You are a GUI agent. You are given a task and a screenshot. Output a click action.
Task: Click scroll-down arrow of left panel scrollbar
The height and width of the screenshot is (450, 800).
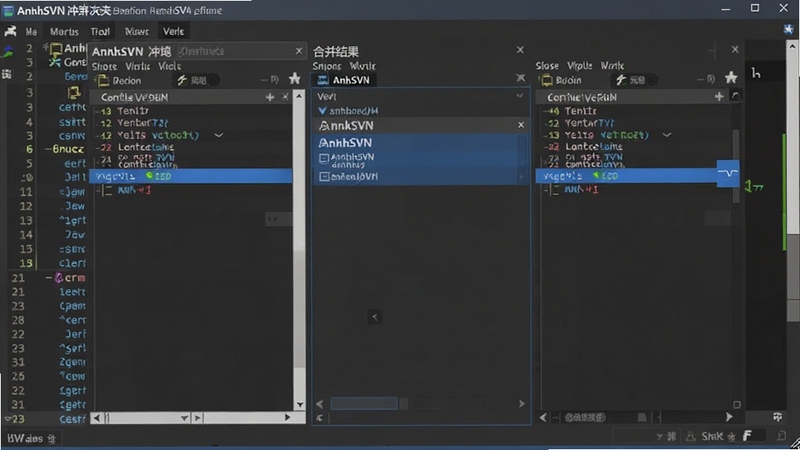pyautogui.click(x=299, y=405)
